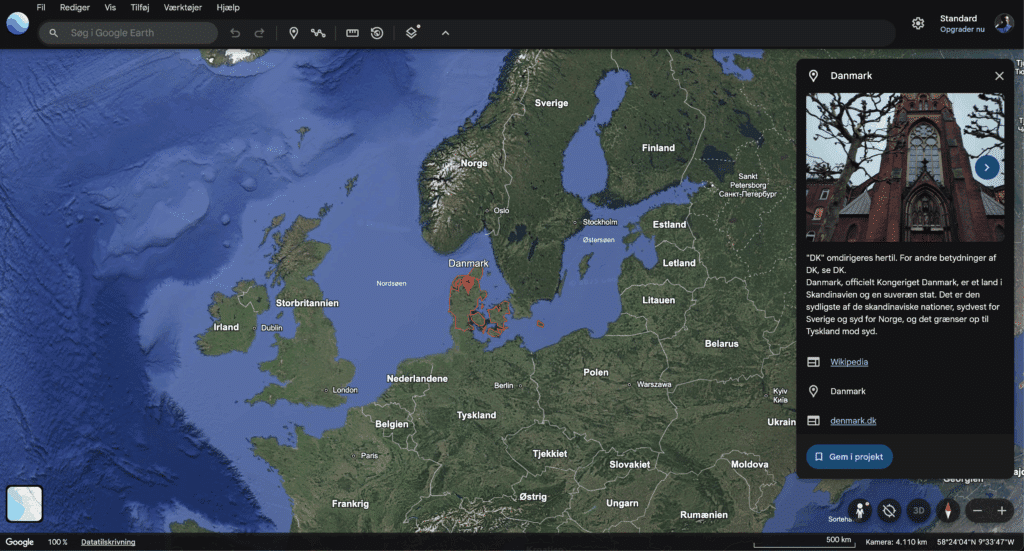Click the Danmark location row in panel
The height and width of the screenshot is (551, 1024).
click(x=905, y=391)
